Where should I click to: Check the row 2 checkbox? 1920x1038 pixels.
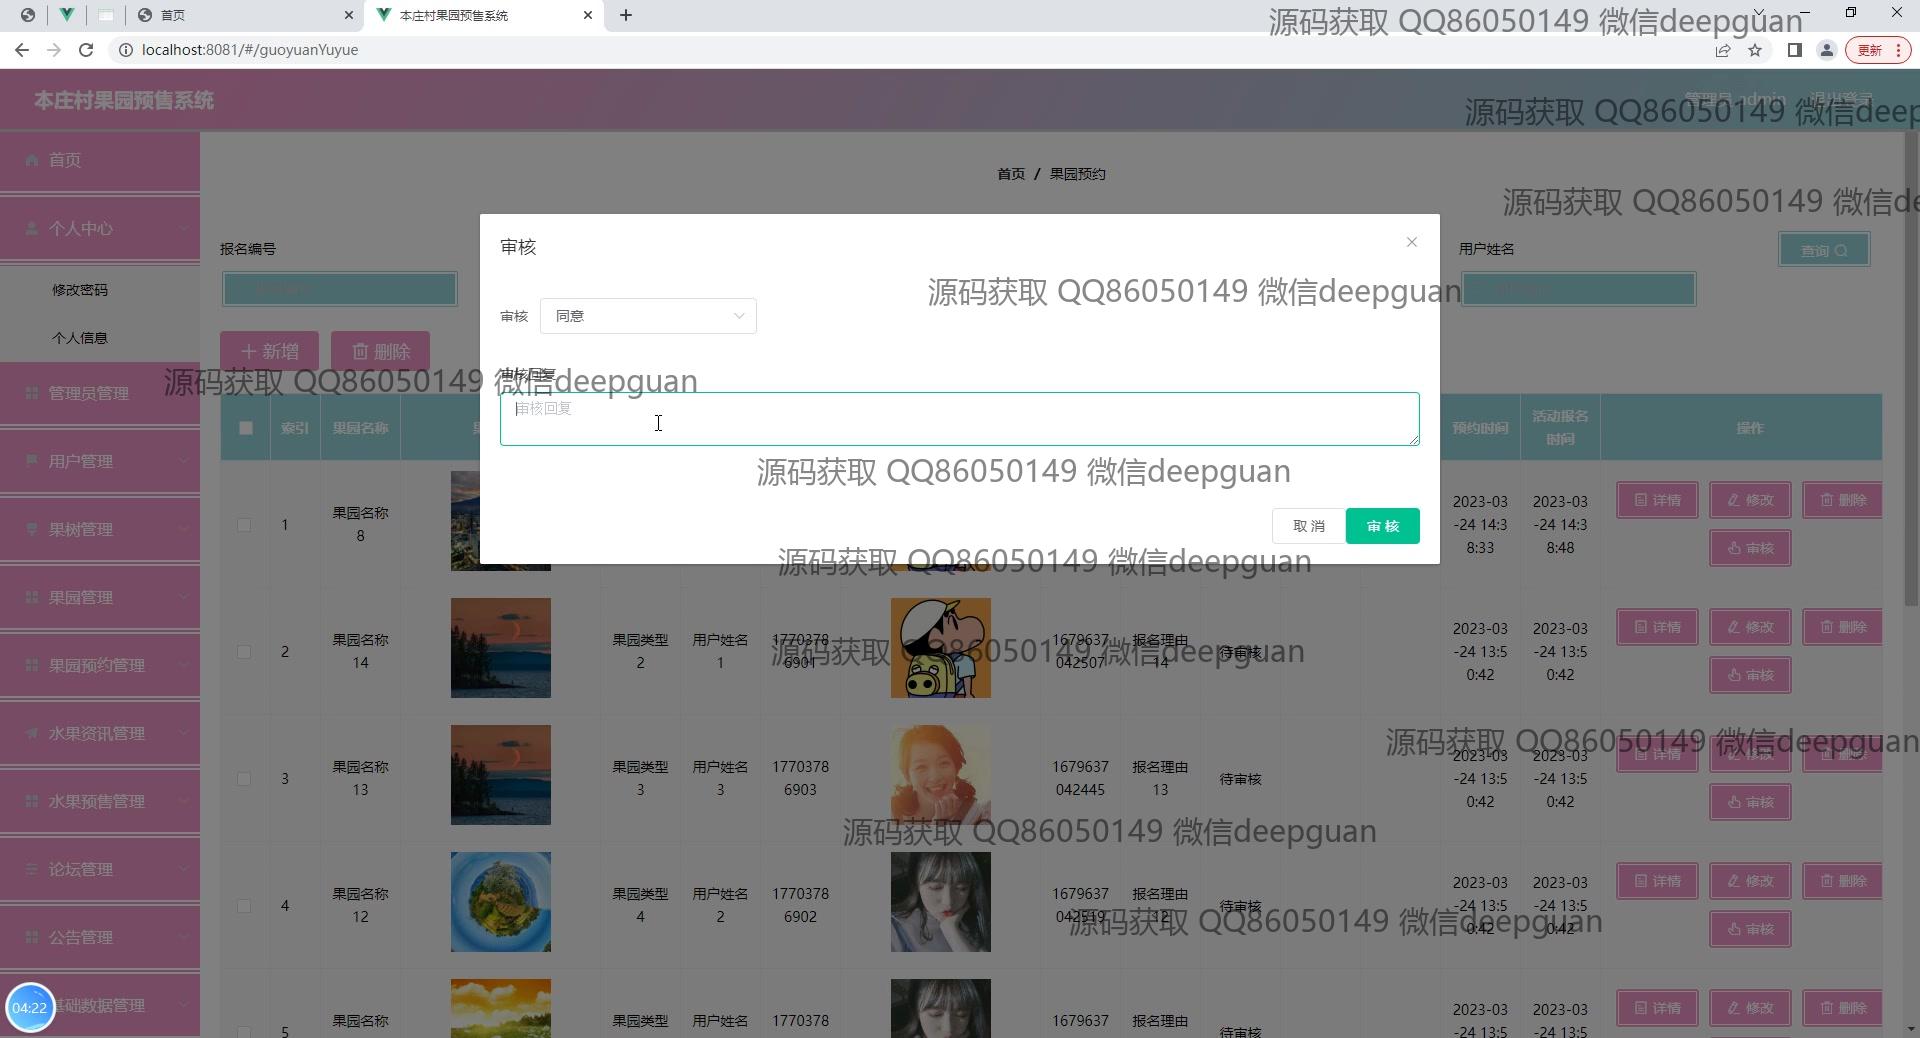244,652
